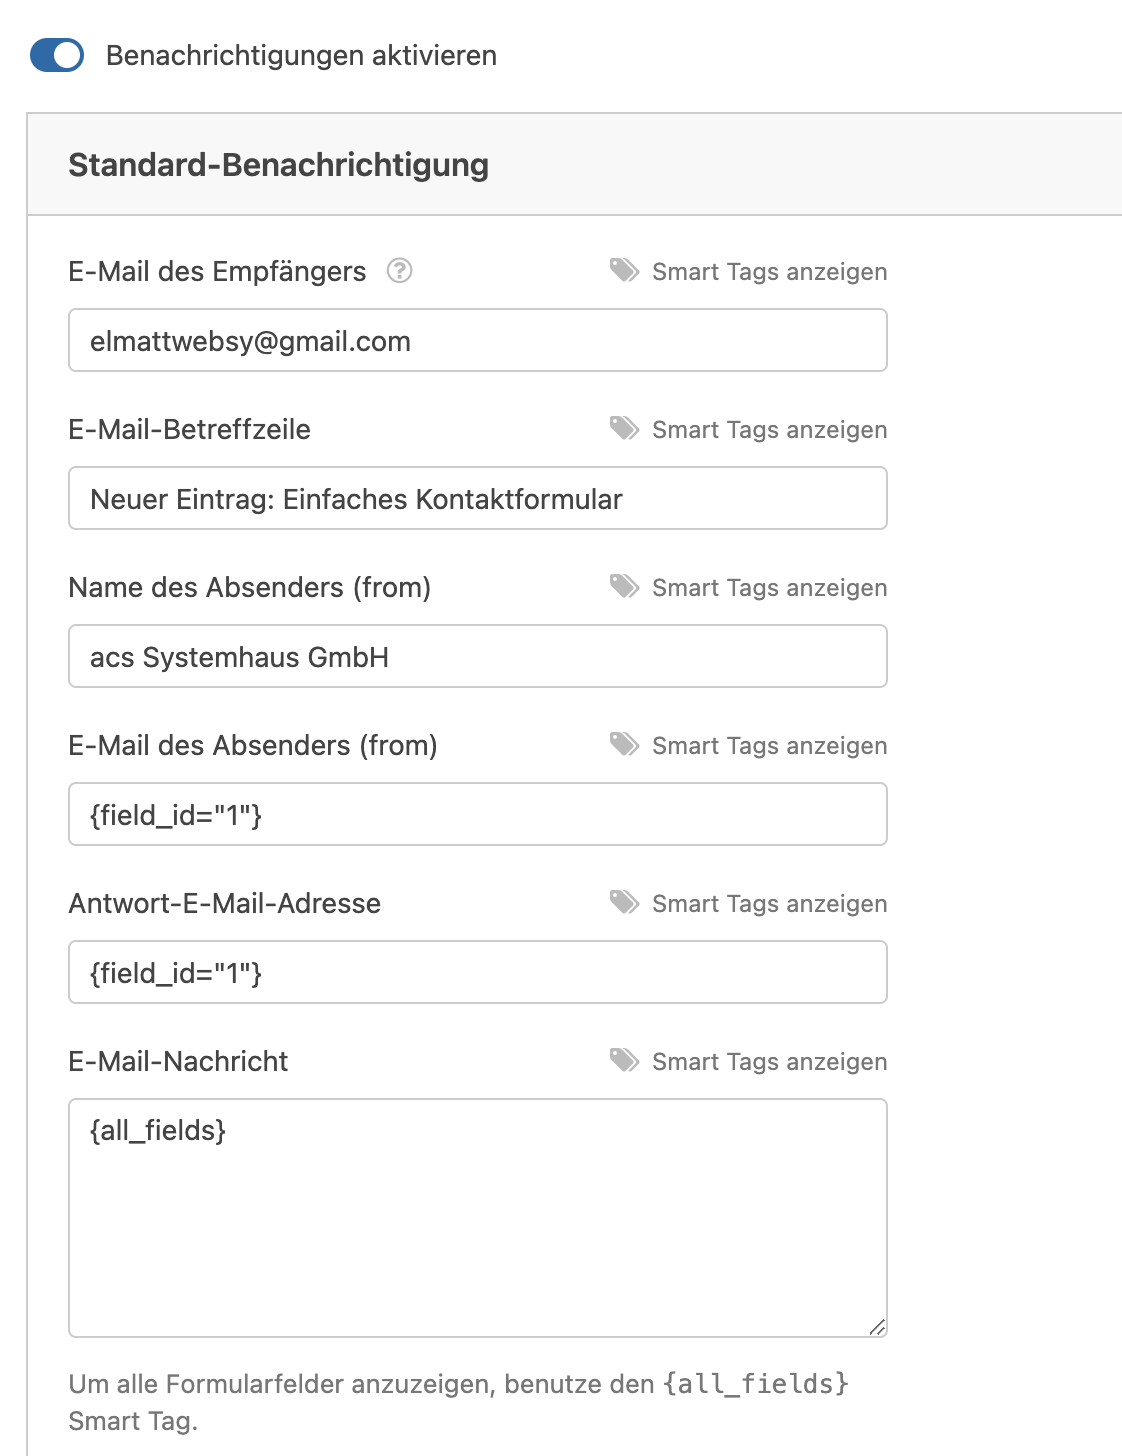The height and width of the screenshot is (1456, 1122).
Task: Toggle the Benachrichtigungen aktivieren switch
Action: 57,55
